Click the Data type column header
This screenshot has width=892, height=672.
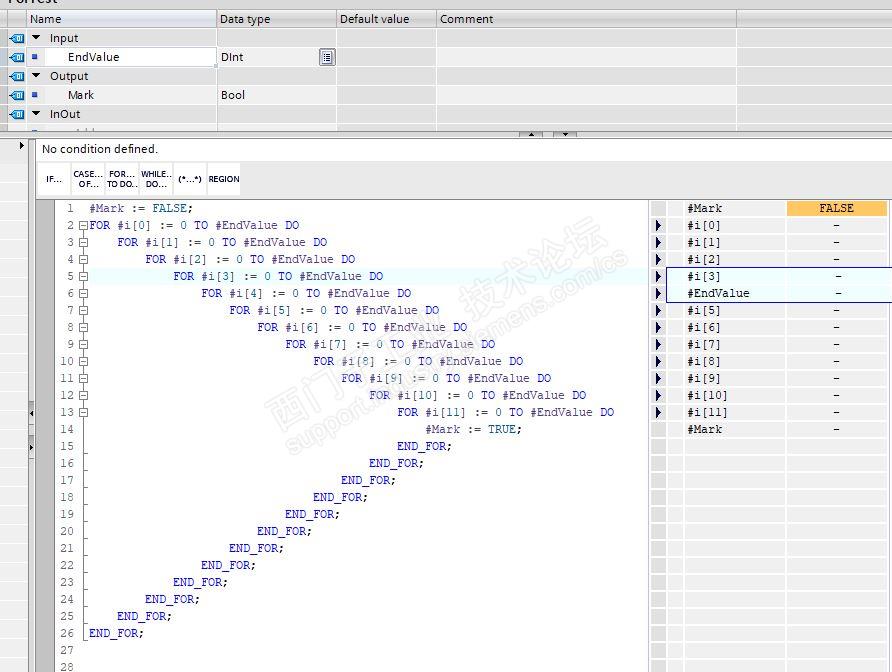[276, 19]
